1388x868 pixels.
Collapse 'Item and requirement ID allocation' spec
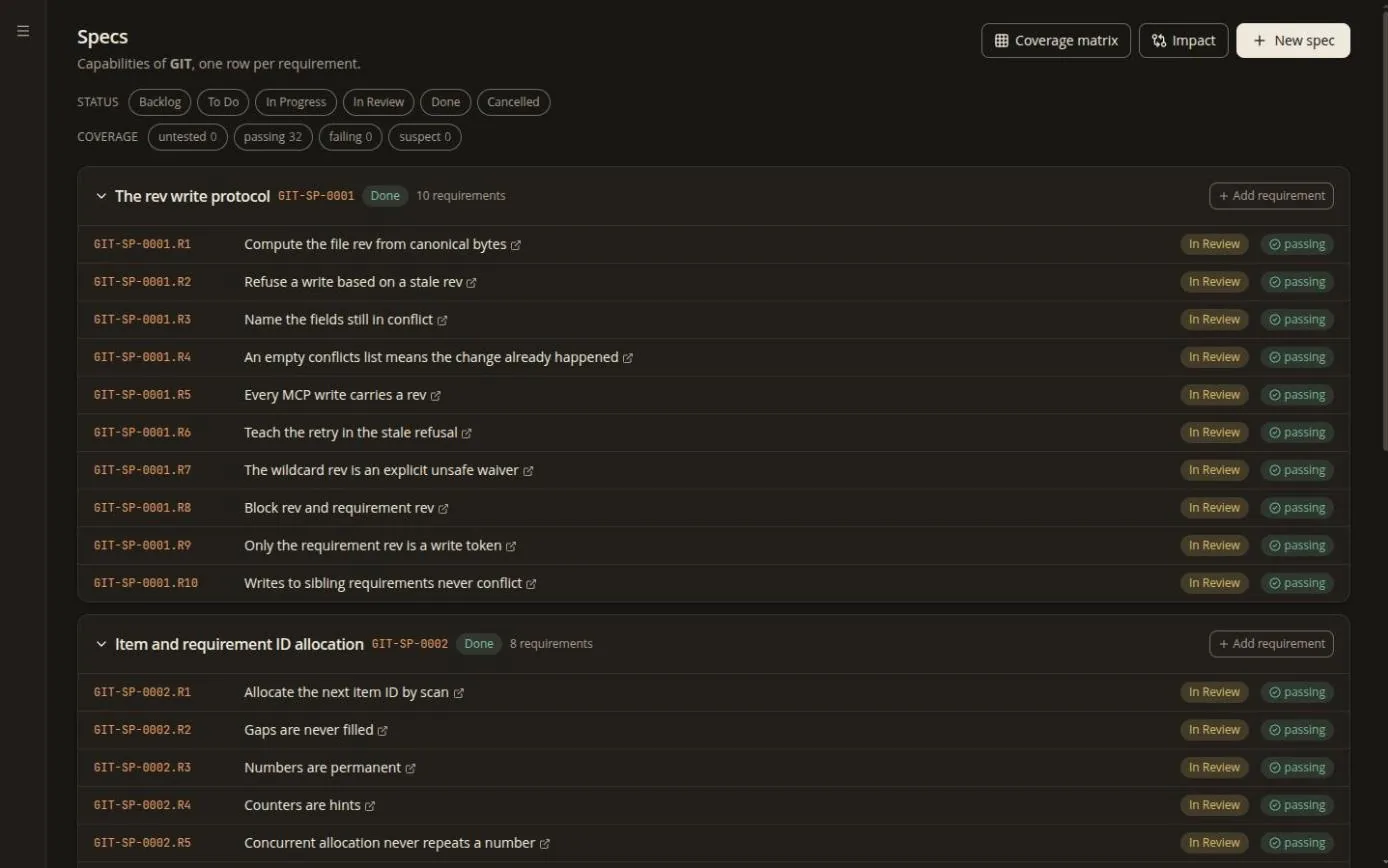pos(101,644)
